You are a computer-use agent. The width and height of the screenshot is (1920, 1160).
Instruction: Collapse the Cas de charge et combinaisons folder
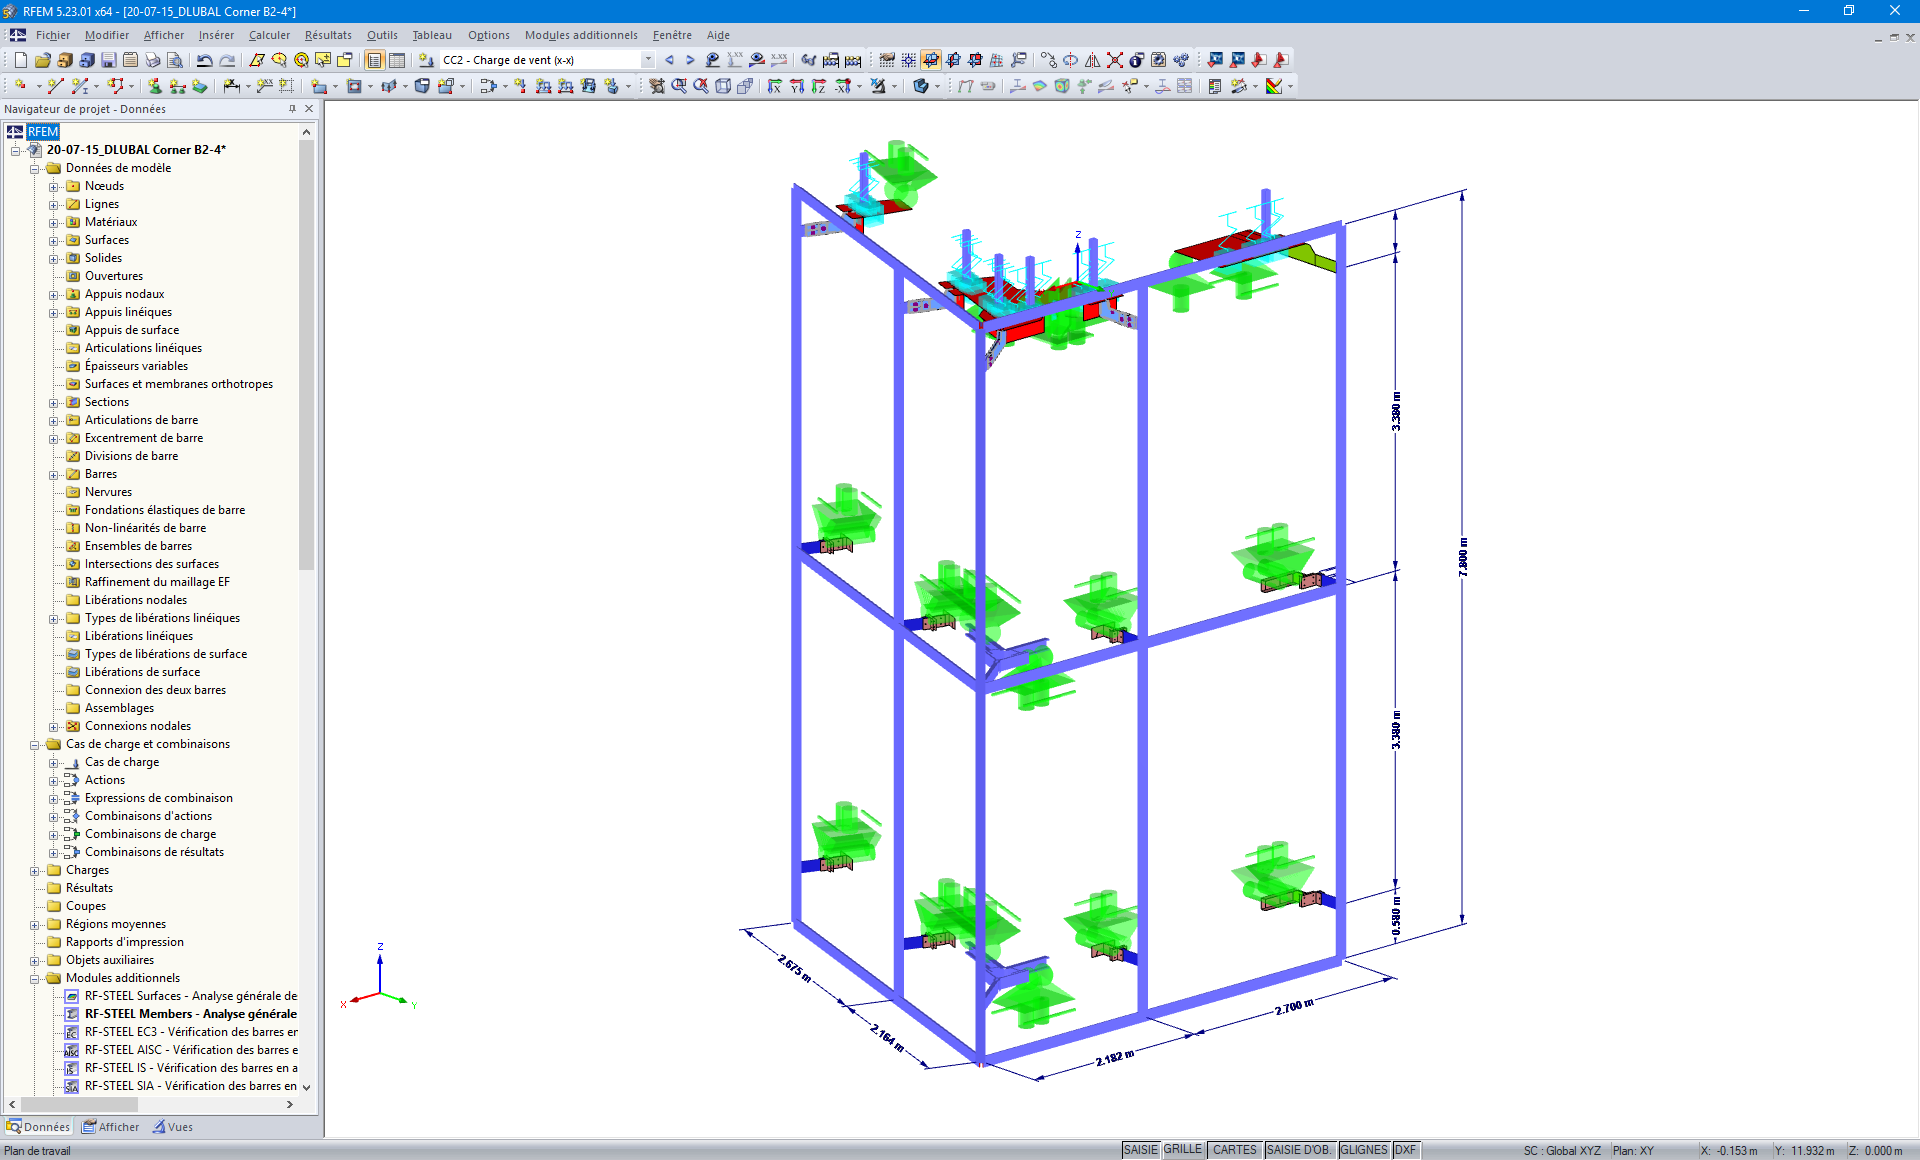(x=35, y=744)
